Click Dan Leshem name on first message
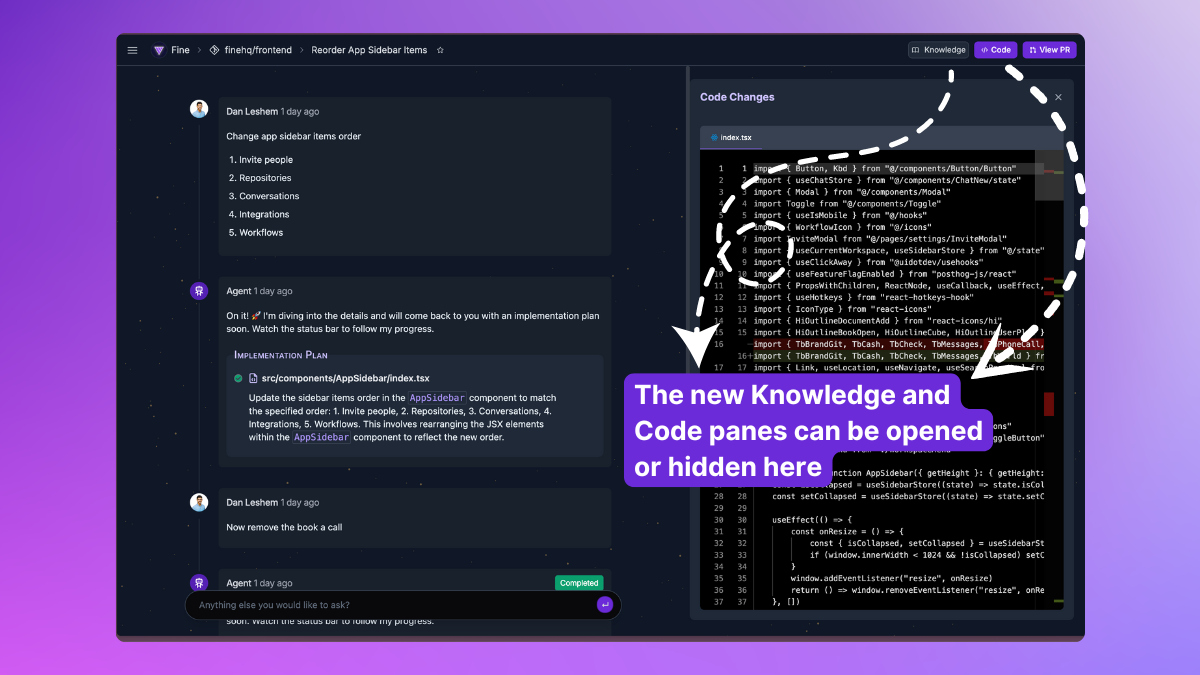Image resolution: width=1200 pixels, height=675 pixels. [x=252, y=112]
